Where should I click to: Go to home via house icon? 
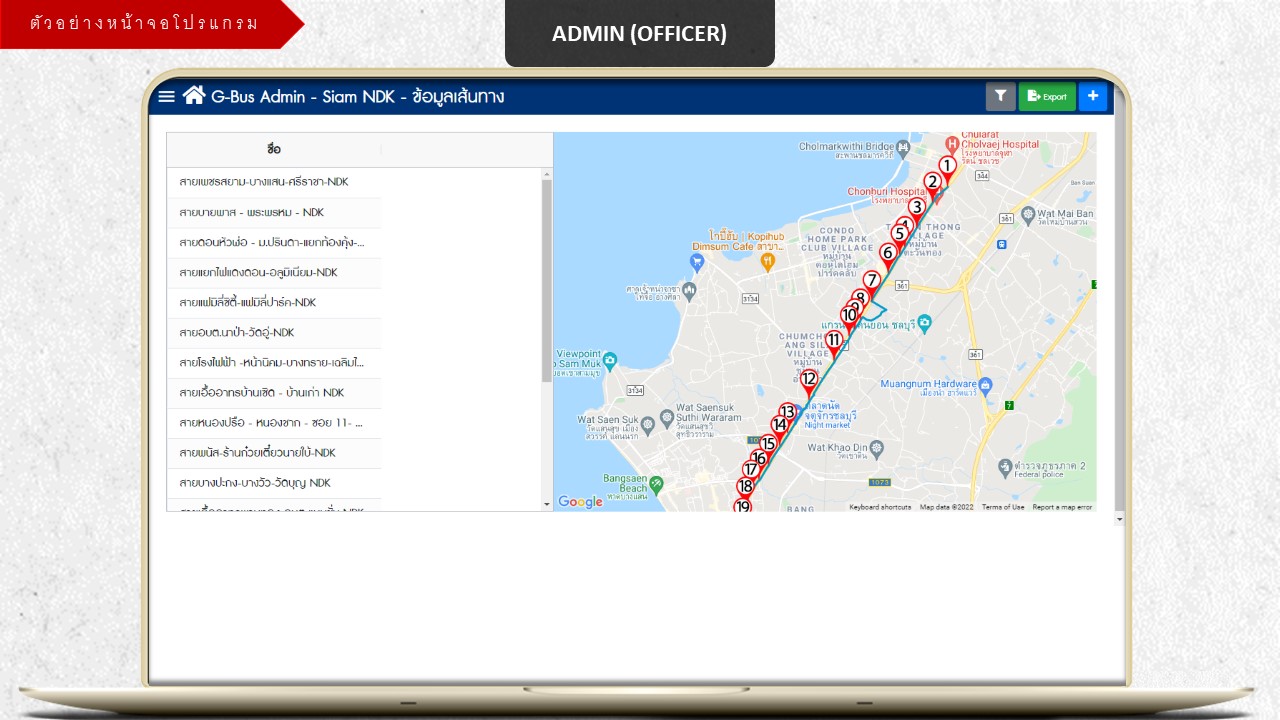194,95
